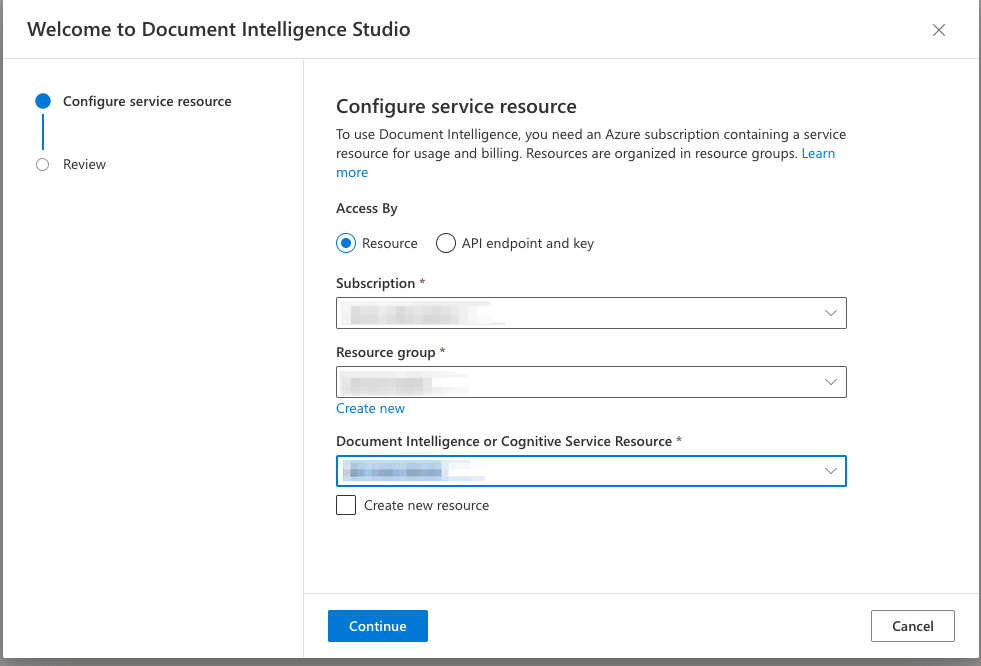981x666 pixels.
Task: Go to the Configure service resource step
Action: 147,101
